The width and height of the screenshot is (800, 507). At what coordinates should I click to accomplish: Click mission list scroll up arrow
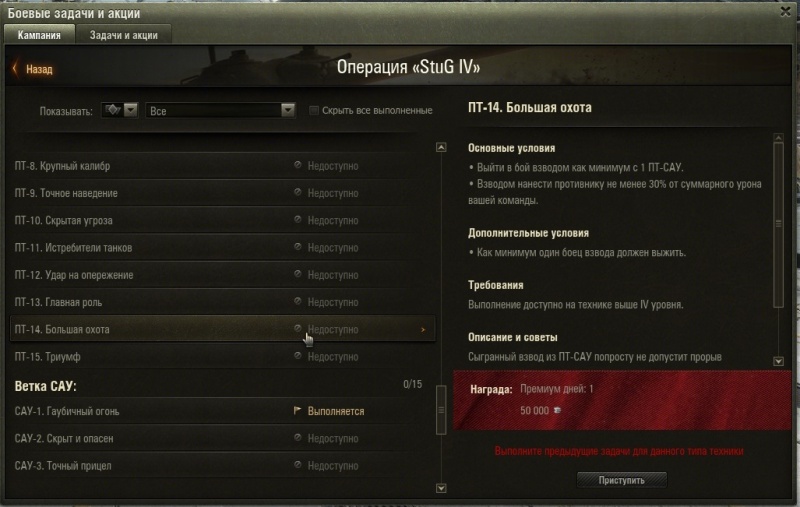[441, 147]
